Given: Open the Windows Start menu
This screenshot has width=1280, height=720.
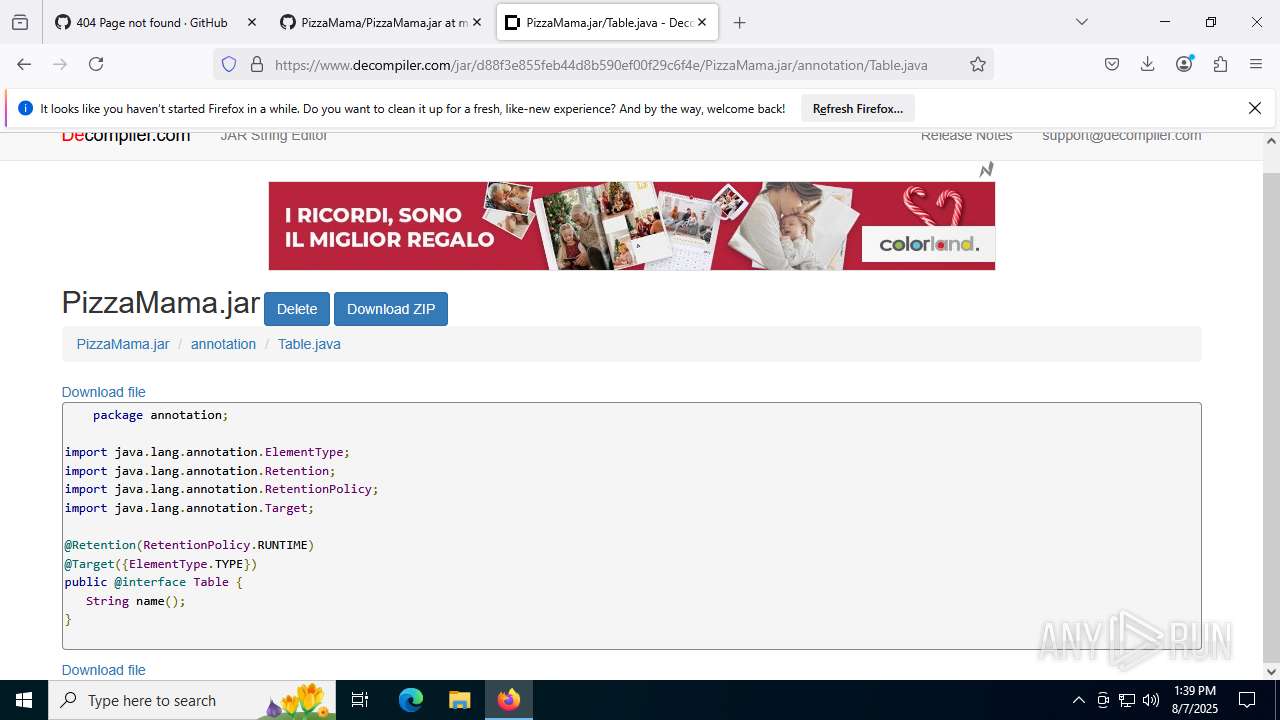Looking at the screenshot, I should tap(24, 700).
